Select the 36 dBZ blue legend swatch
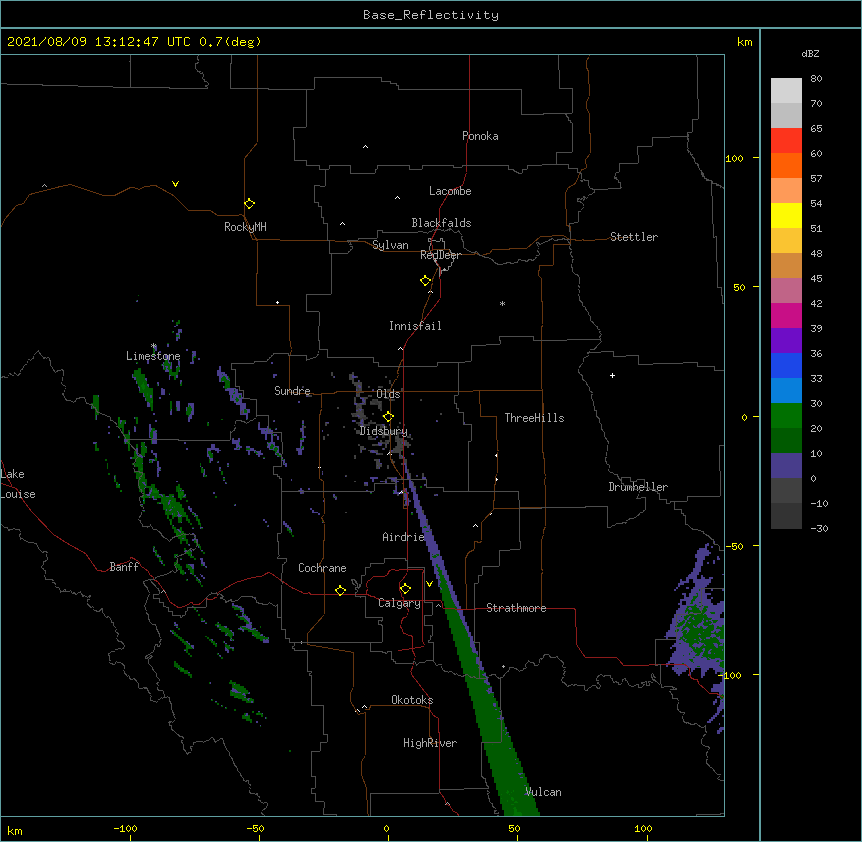862x842 pixels. tap(786, 365)
